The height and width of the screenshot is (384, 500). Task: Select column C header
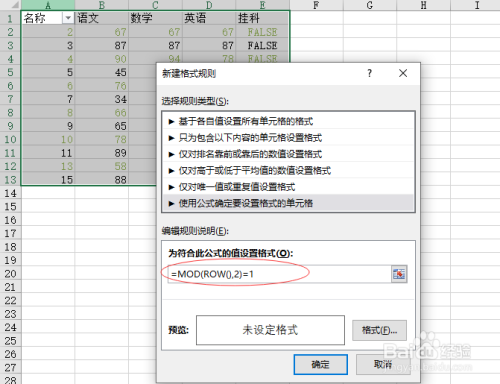tap(155, 5)
